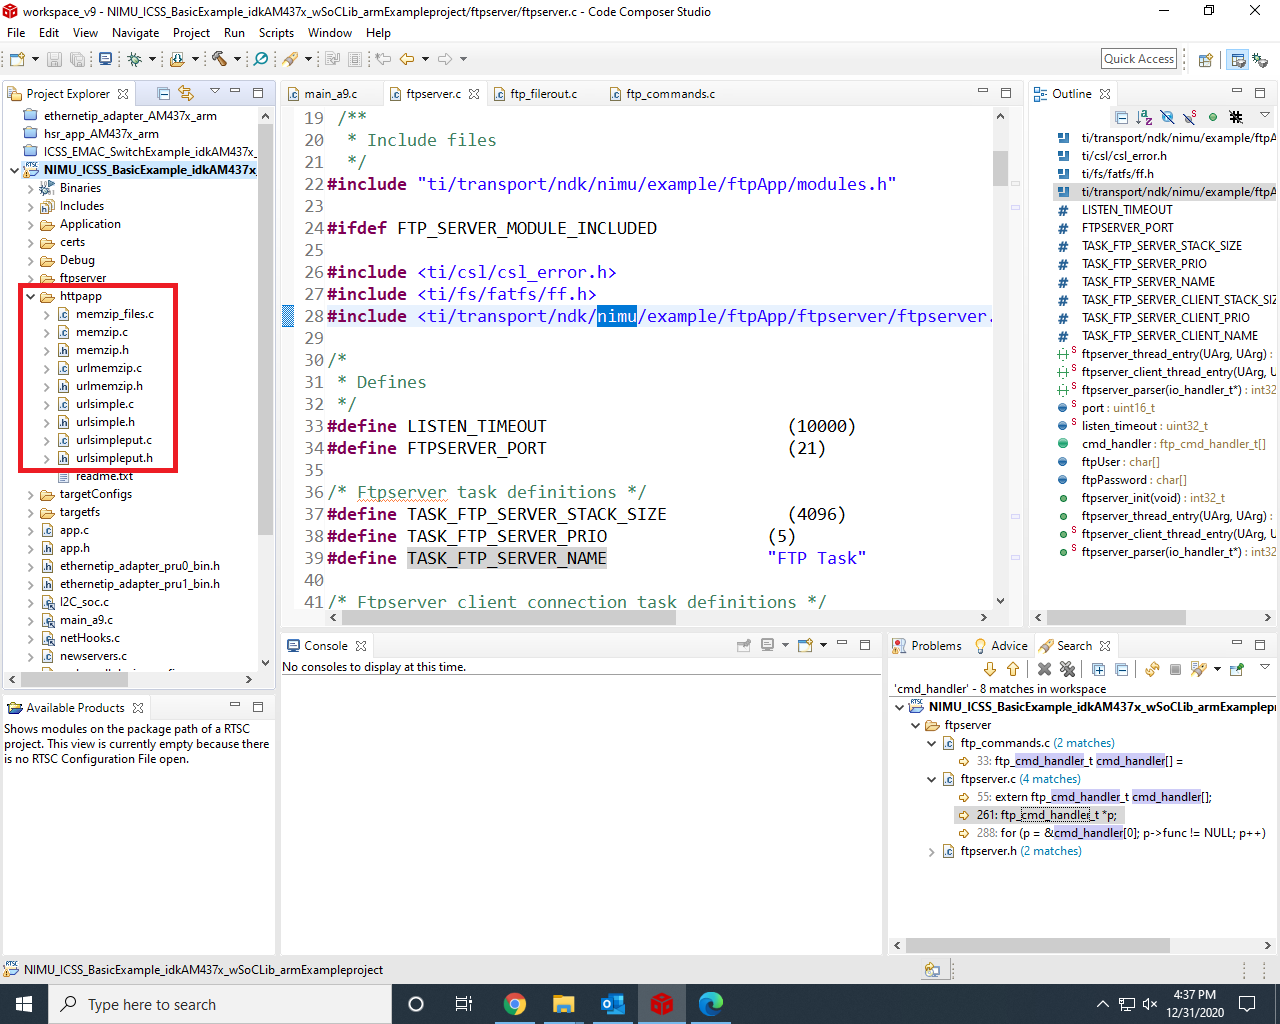
Task: Open the Build hammer dropdown arrow
Action: tap(237, 59)
